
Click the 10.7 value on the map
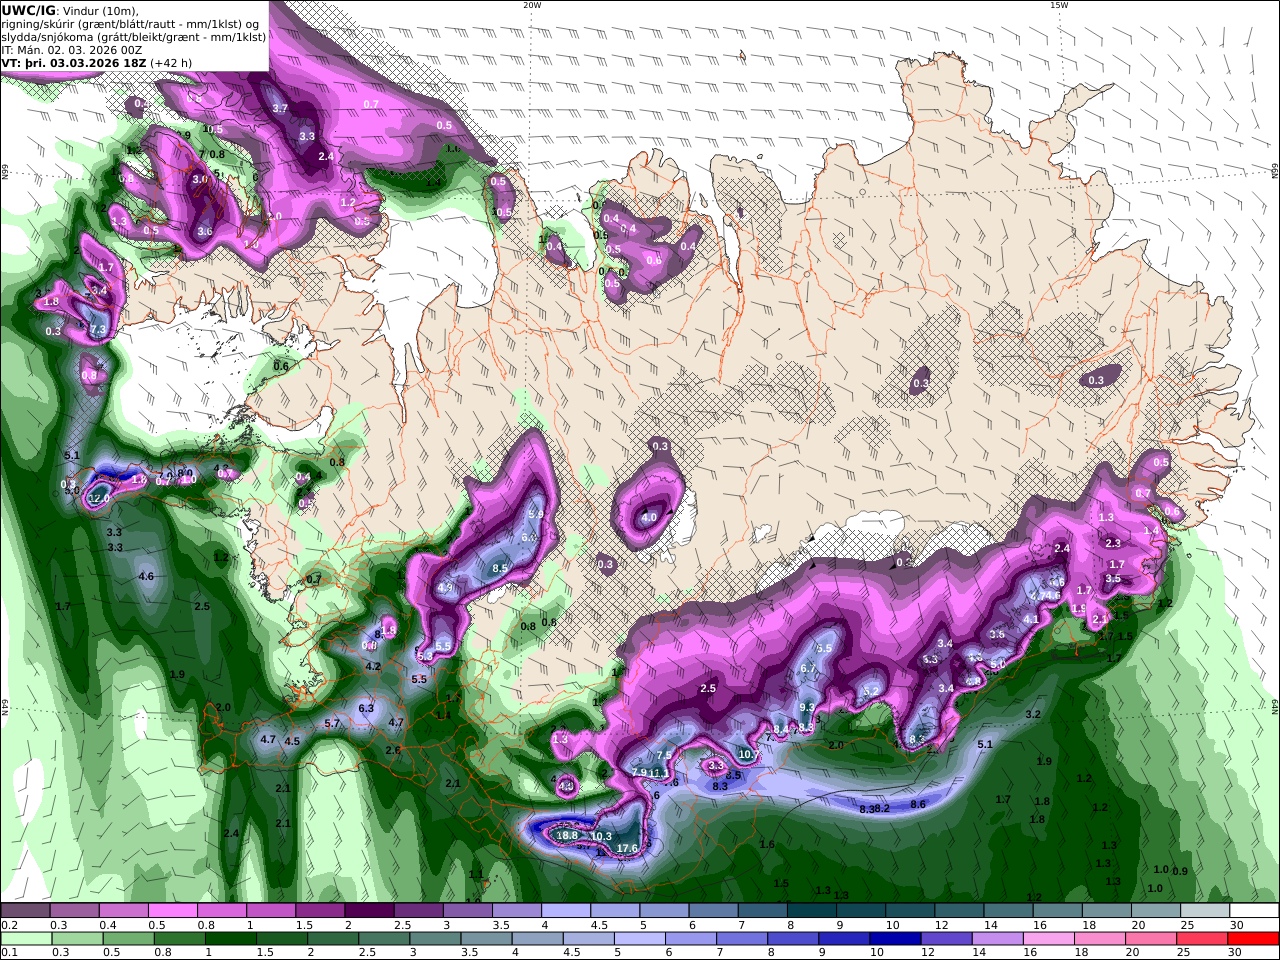tap(749, 754)
